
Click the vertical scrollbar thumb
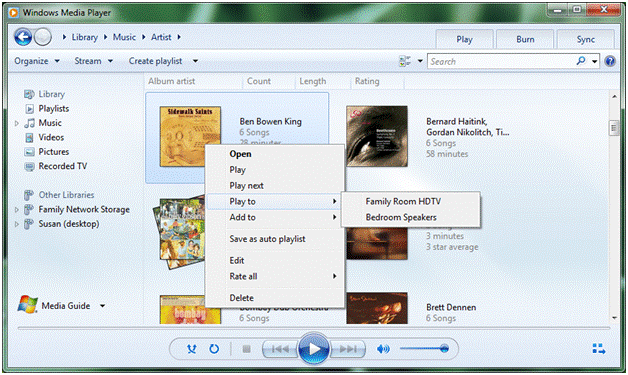point(614,128)
